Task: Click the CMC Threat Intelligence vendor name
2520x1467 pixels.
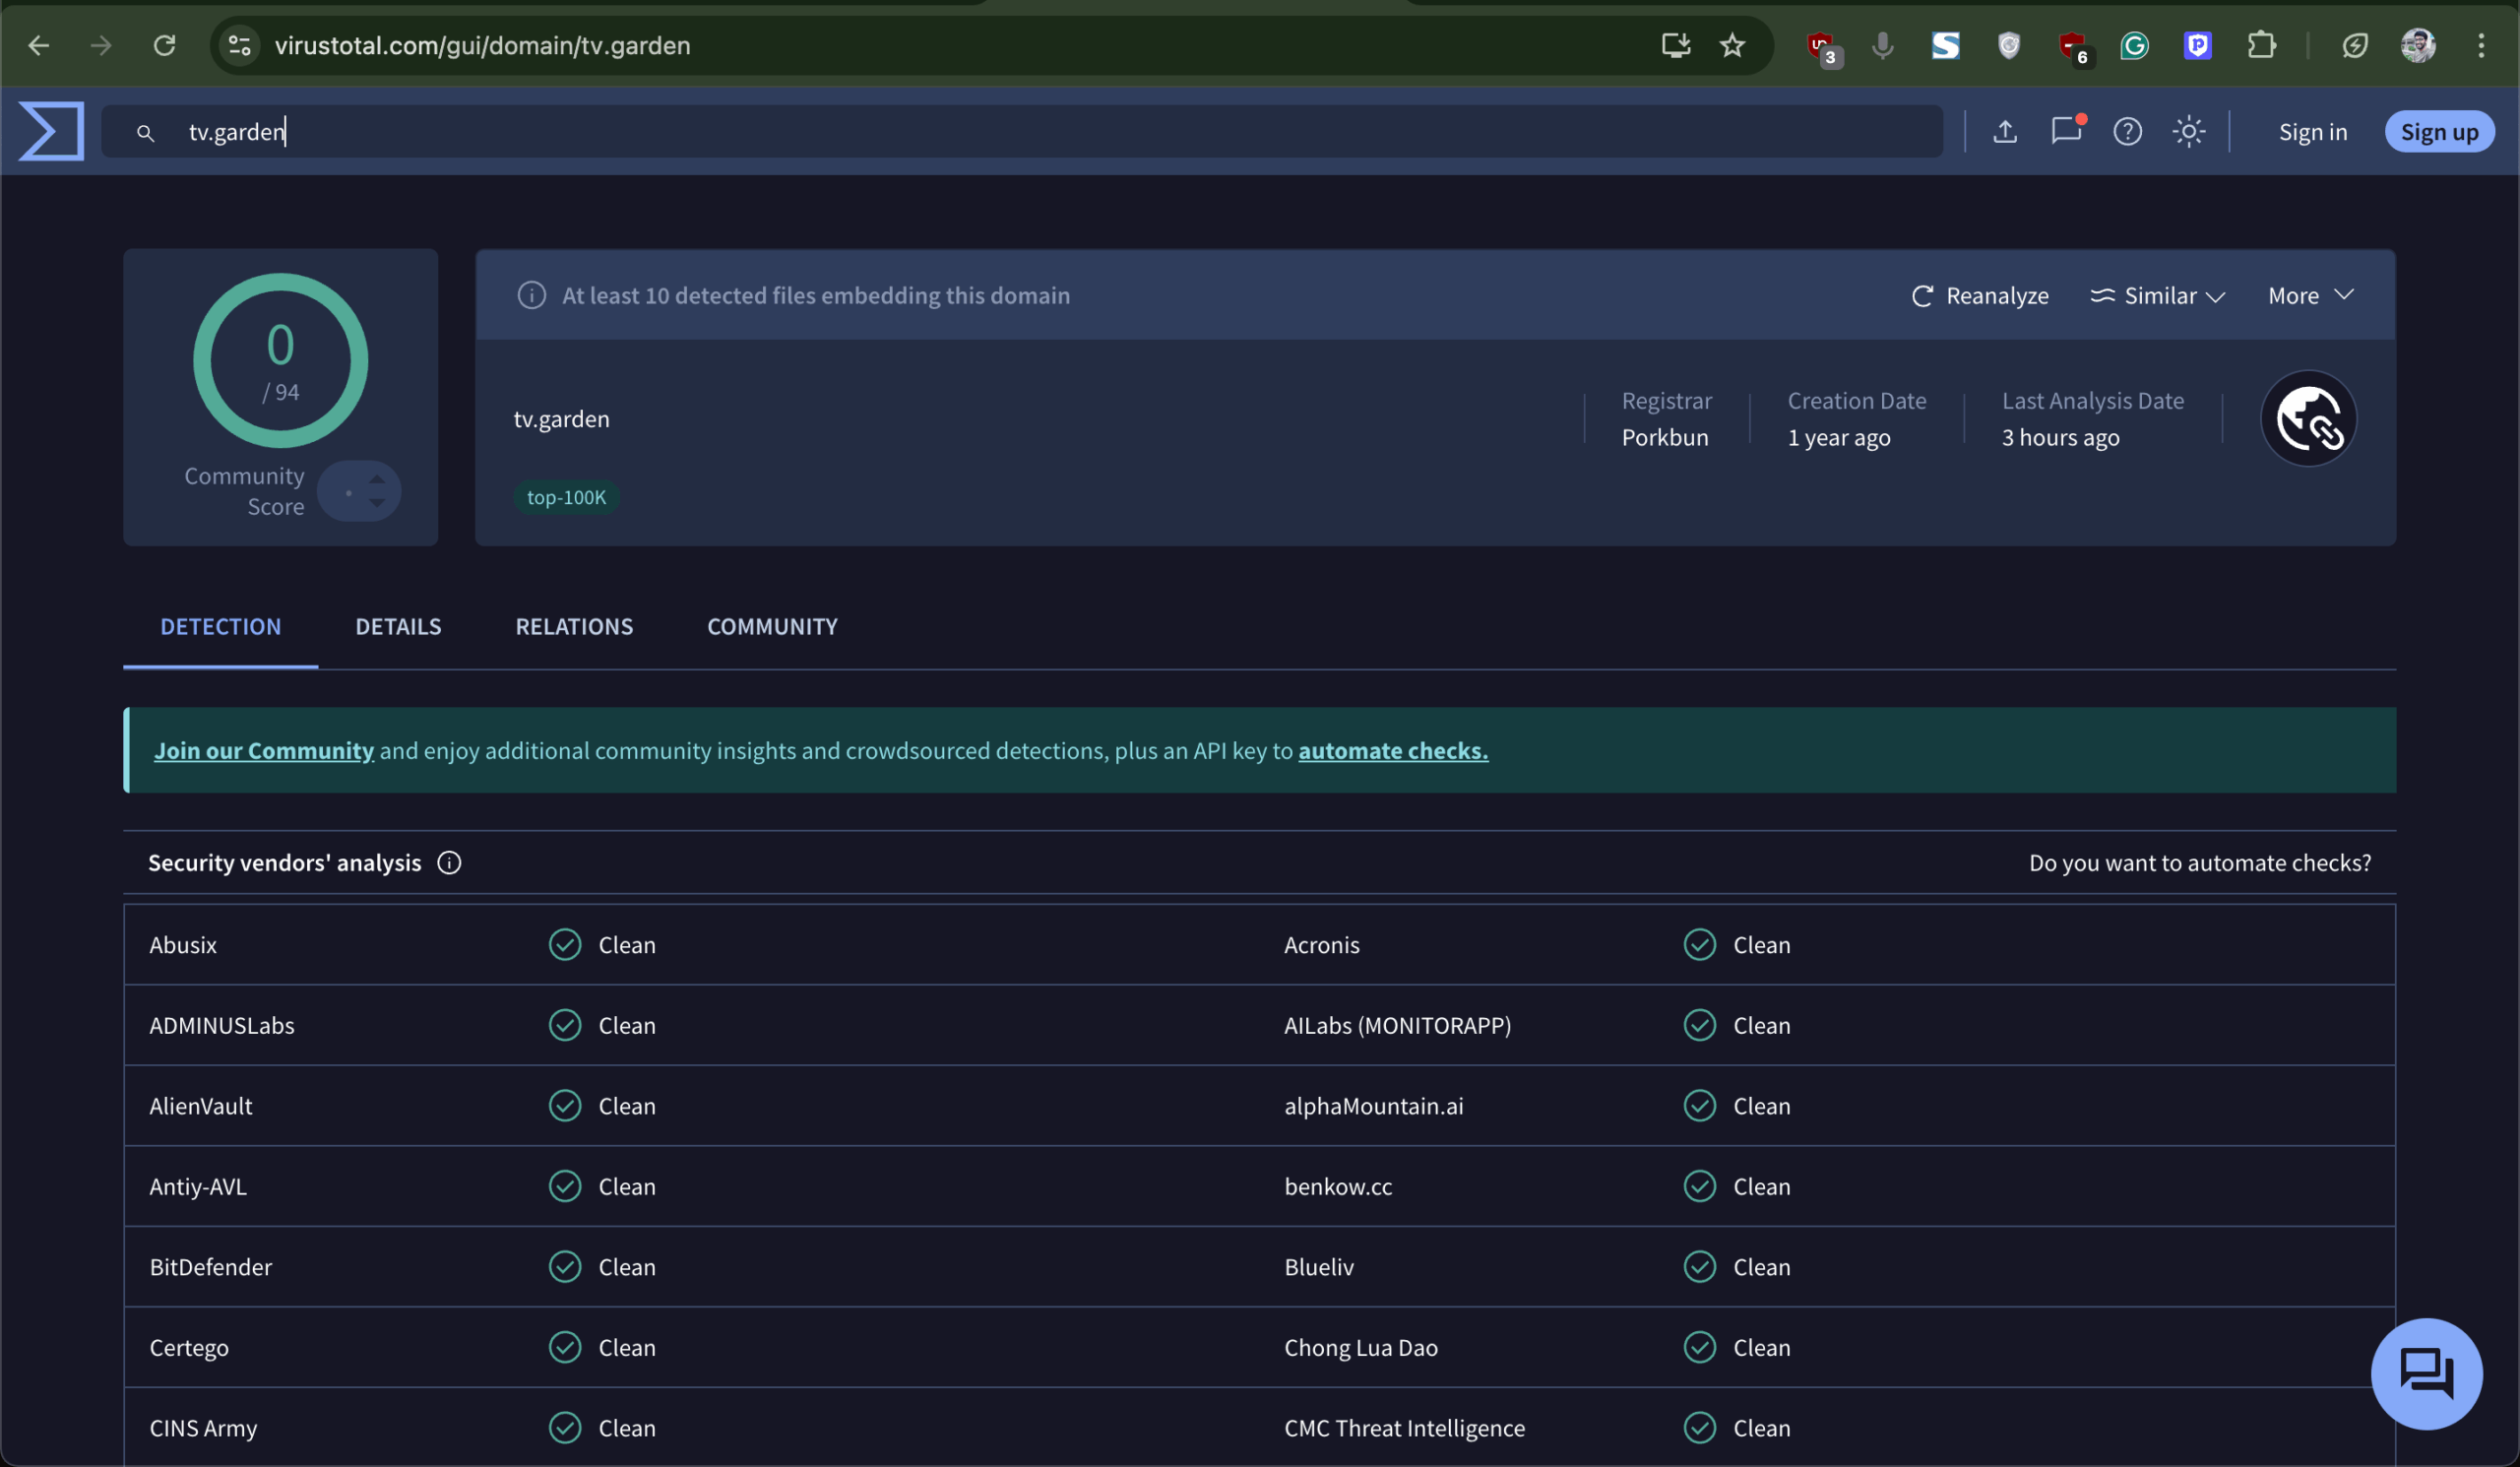Action: [1405, 1428]
